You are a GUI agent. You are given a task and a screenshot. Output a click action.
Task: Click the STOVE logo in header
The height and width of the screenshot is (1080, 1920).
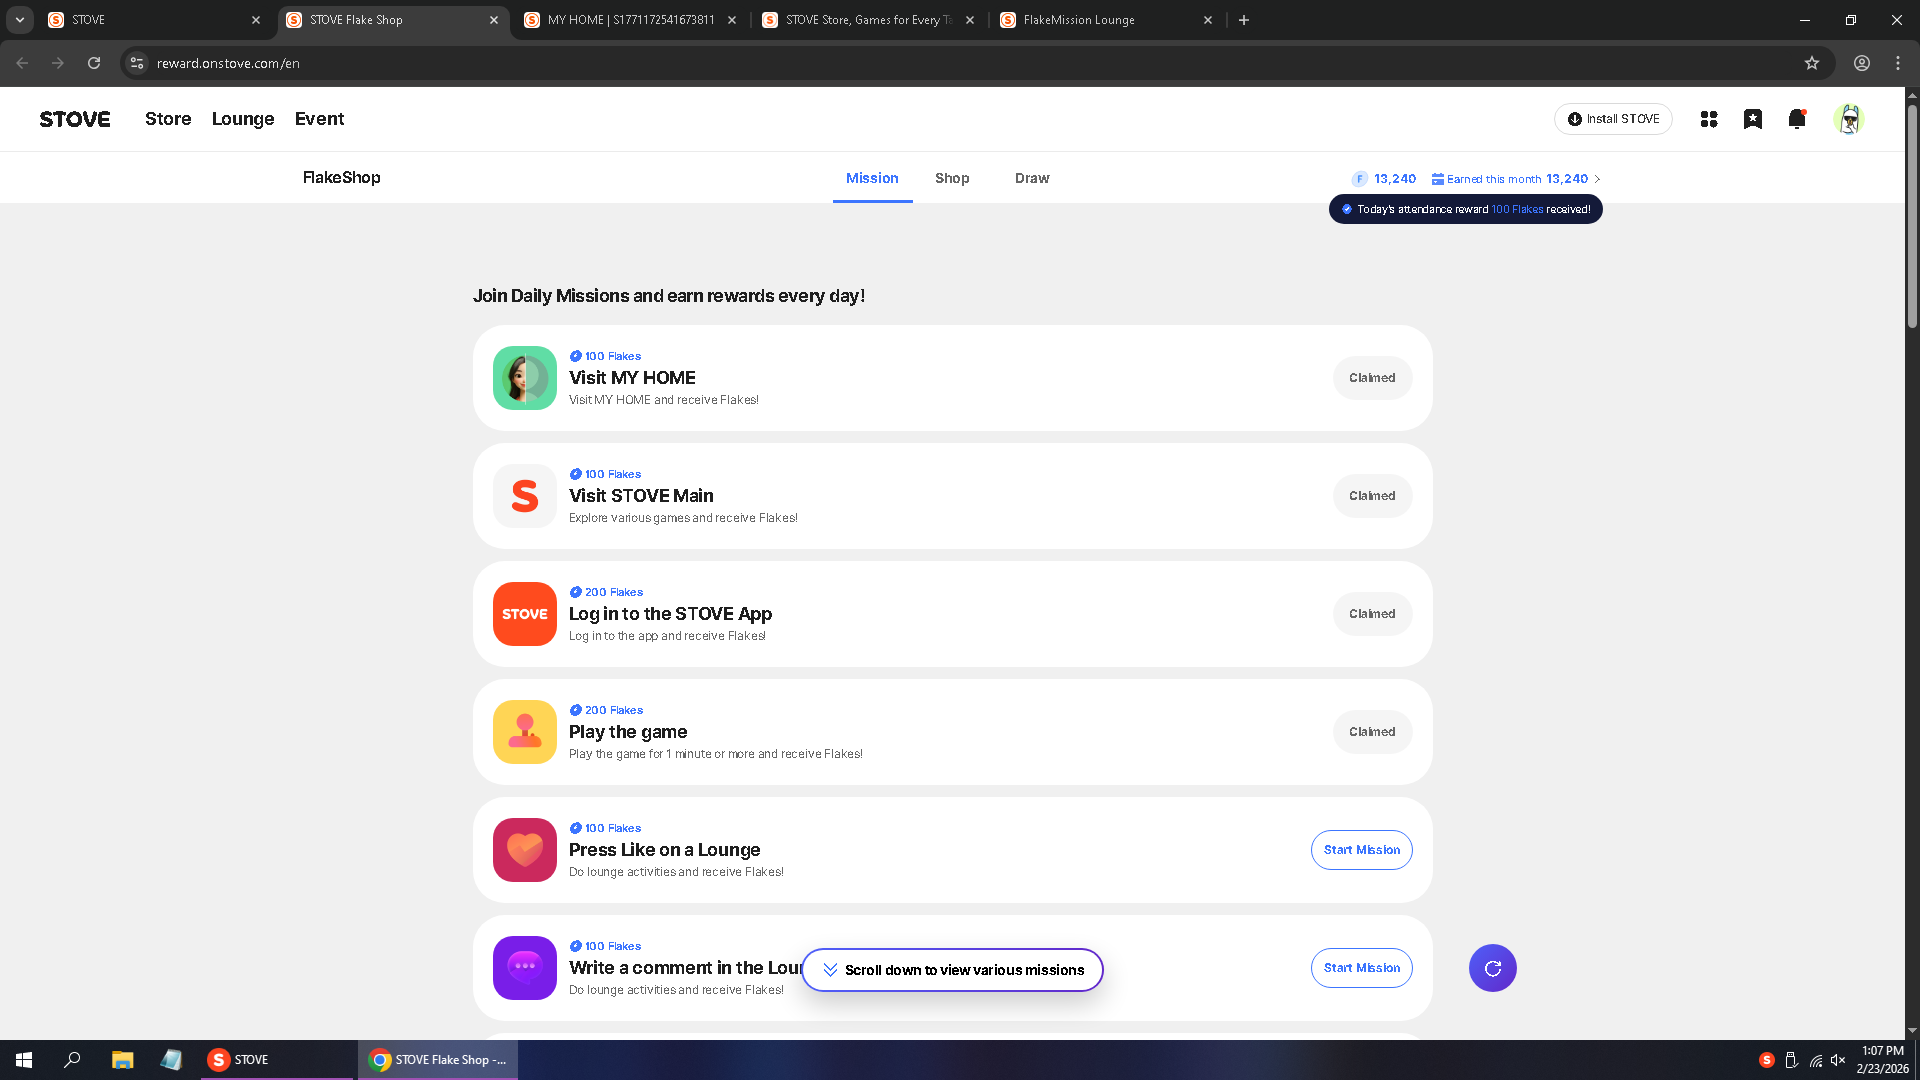tap(75, 119)
